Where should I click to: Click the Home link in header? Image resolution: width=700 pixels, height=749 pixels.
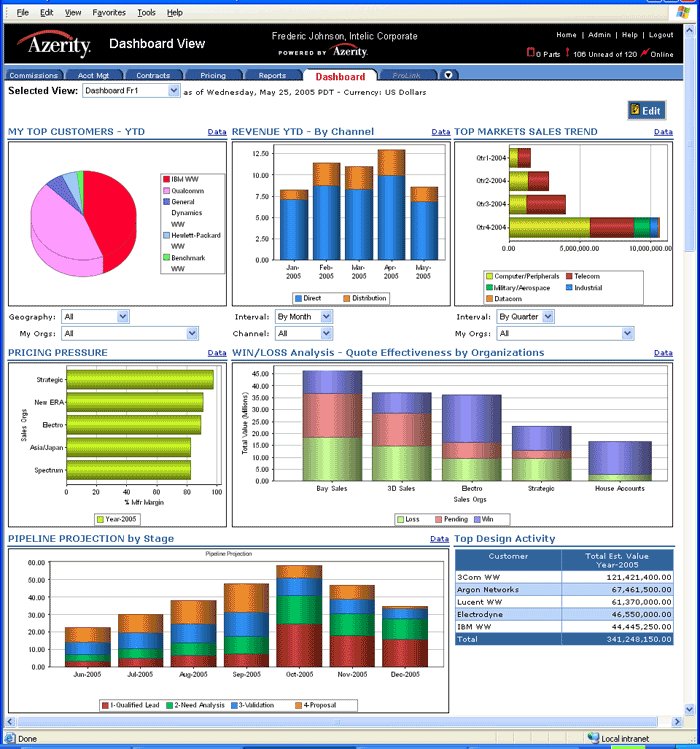[x=566, y=35]
